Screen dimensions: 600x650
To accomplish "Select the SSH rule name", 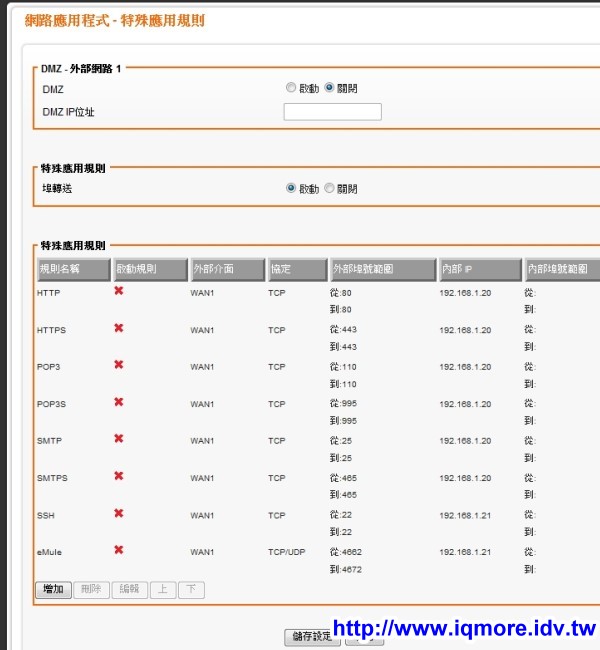I will [46, 515].
